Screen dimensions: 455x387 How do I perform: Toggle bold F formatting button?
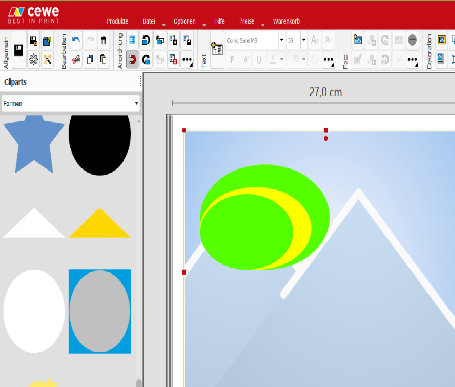(232, 60)
